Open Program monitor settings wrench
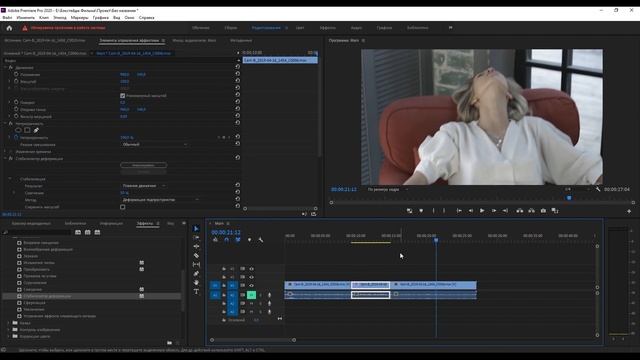 point(598,189)
